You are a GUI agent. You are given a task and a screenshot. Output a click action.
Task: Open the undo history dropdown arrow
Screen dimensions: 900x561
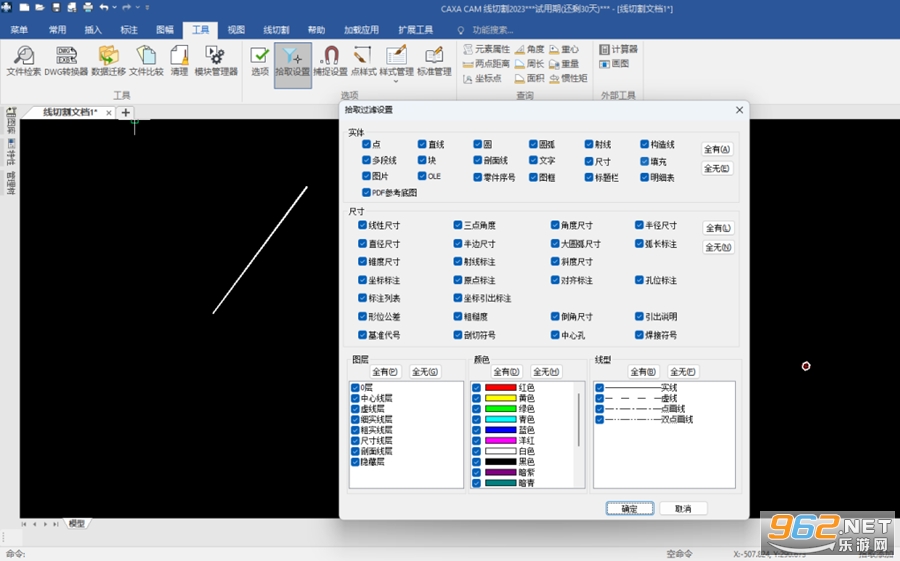(114, 7)
